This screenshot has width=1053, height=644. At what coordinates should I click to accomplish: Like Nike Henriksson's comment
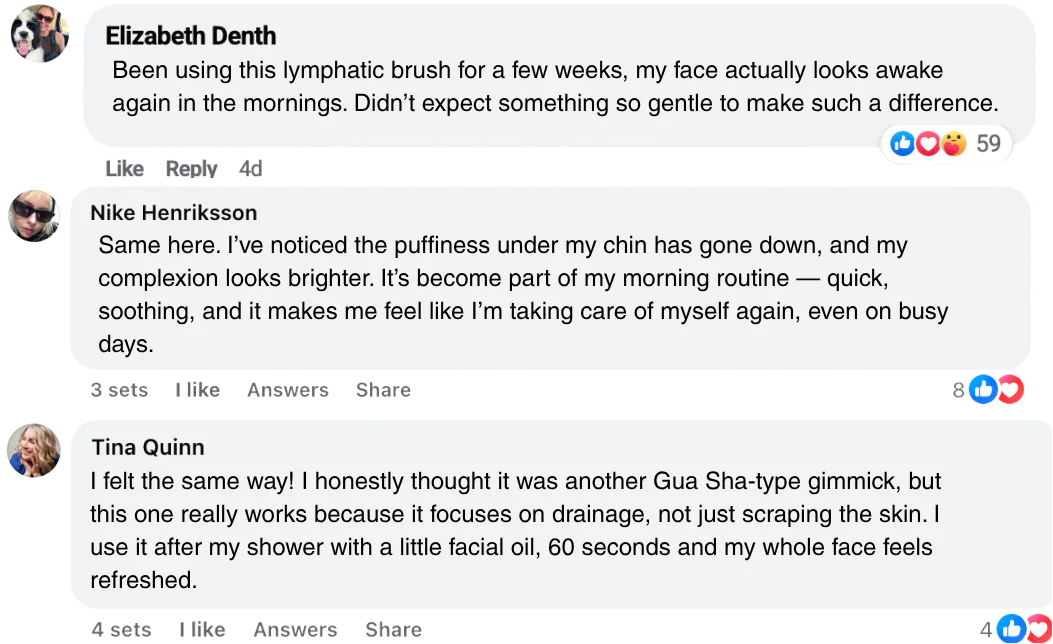(199, 390)
